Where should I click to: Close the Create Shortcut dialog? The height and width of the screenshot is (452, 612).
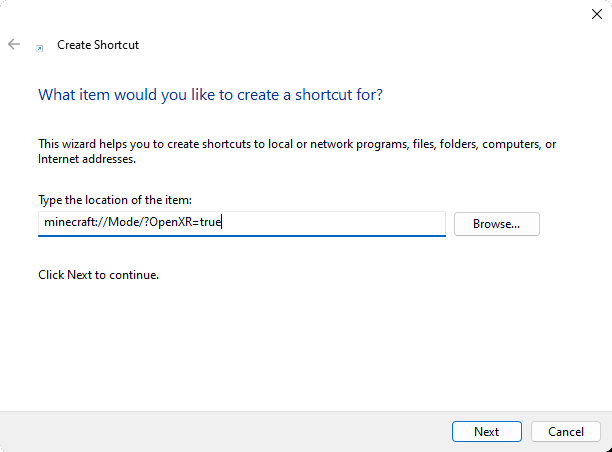click(x=597, y=14)
